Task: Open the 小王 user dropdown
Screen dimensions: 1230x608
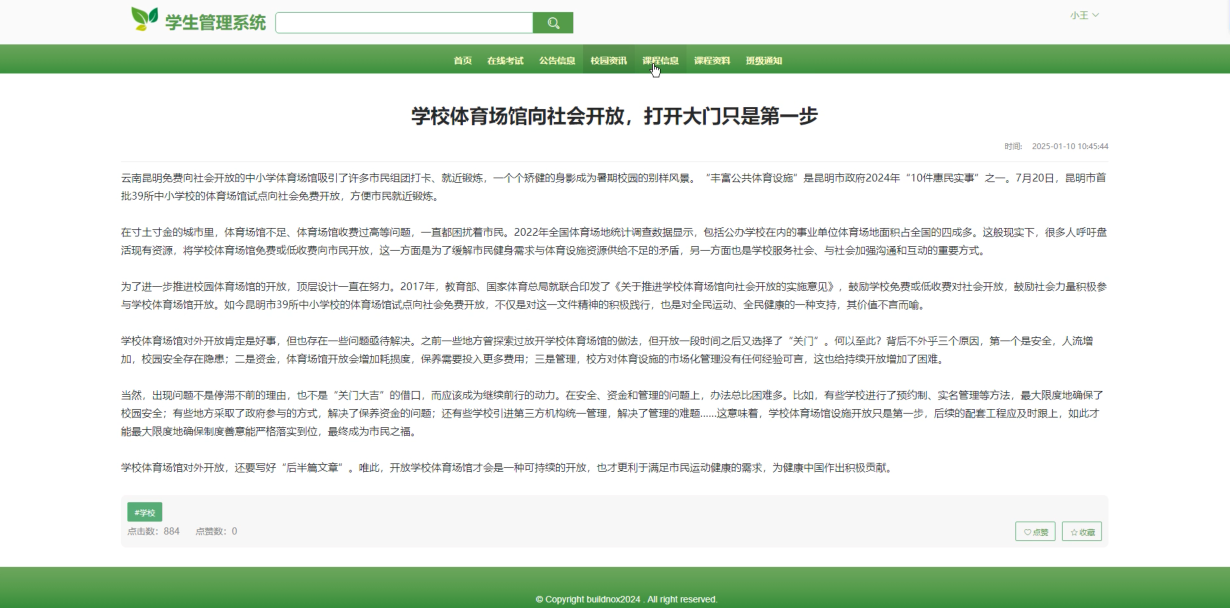Action: [x=1084, y=15]
